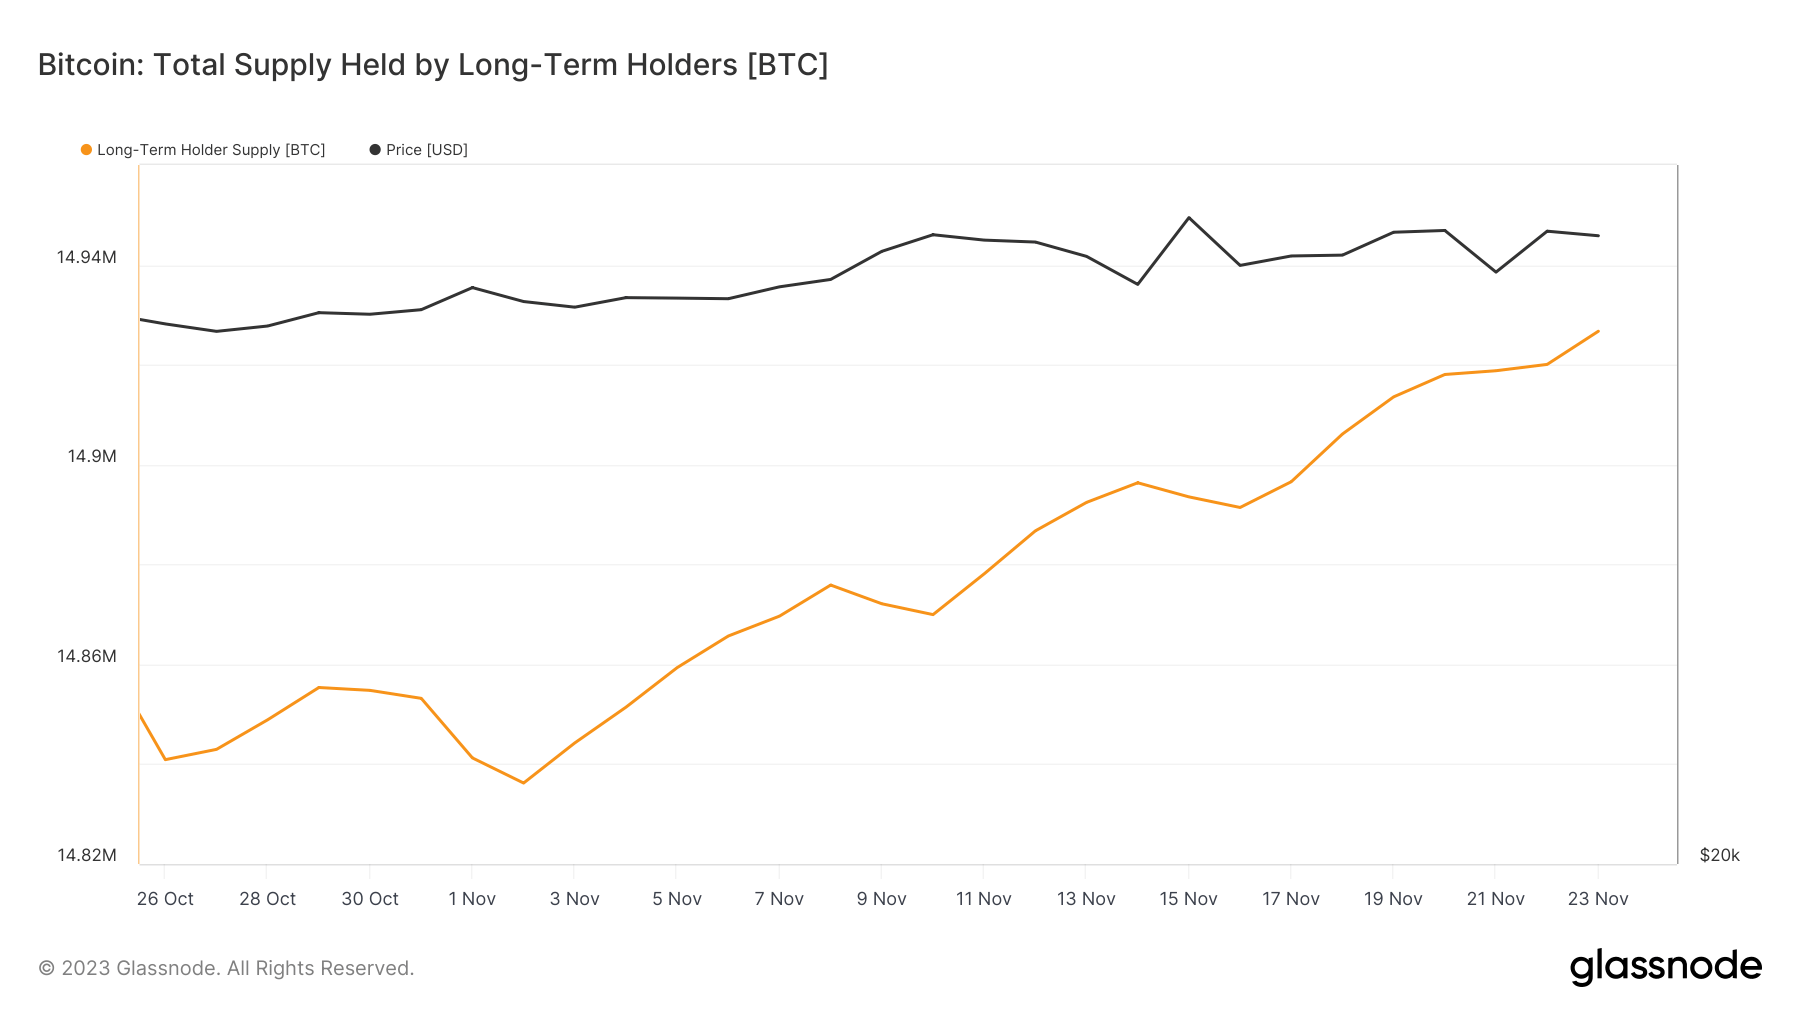The image size is (1800, 1013).
Task: Click the 14.9M y-axis label
Action: click(92, 457)
